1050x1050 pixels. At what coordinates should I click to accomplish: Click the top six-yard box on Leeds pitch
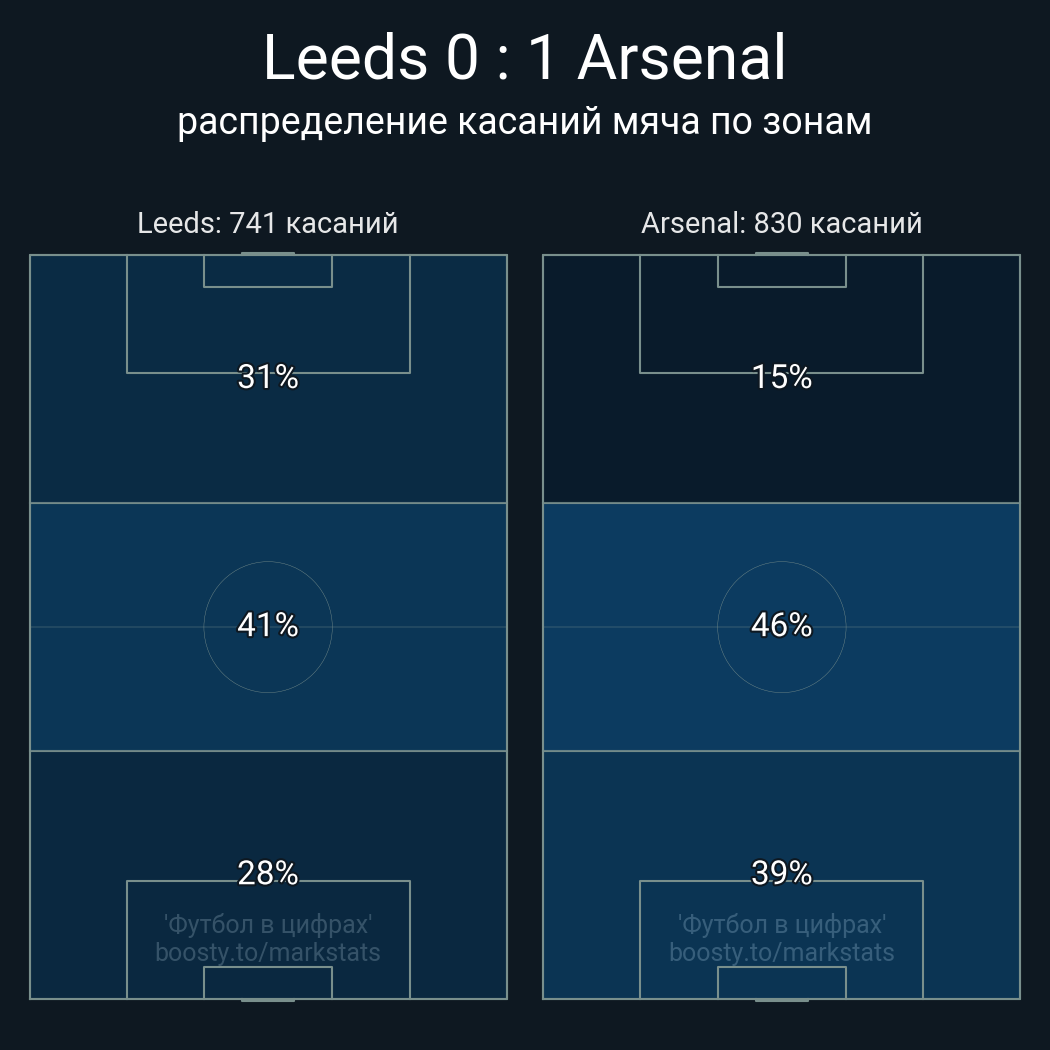(268, 271)
